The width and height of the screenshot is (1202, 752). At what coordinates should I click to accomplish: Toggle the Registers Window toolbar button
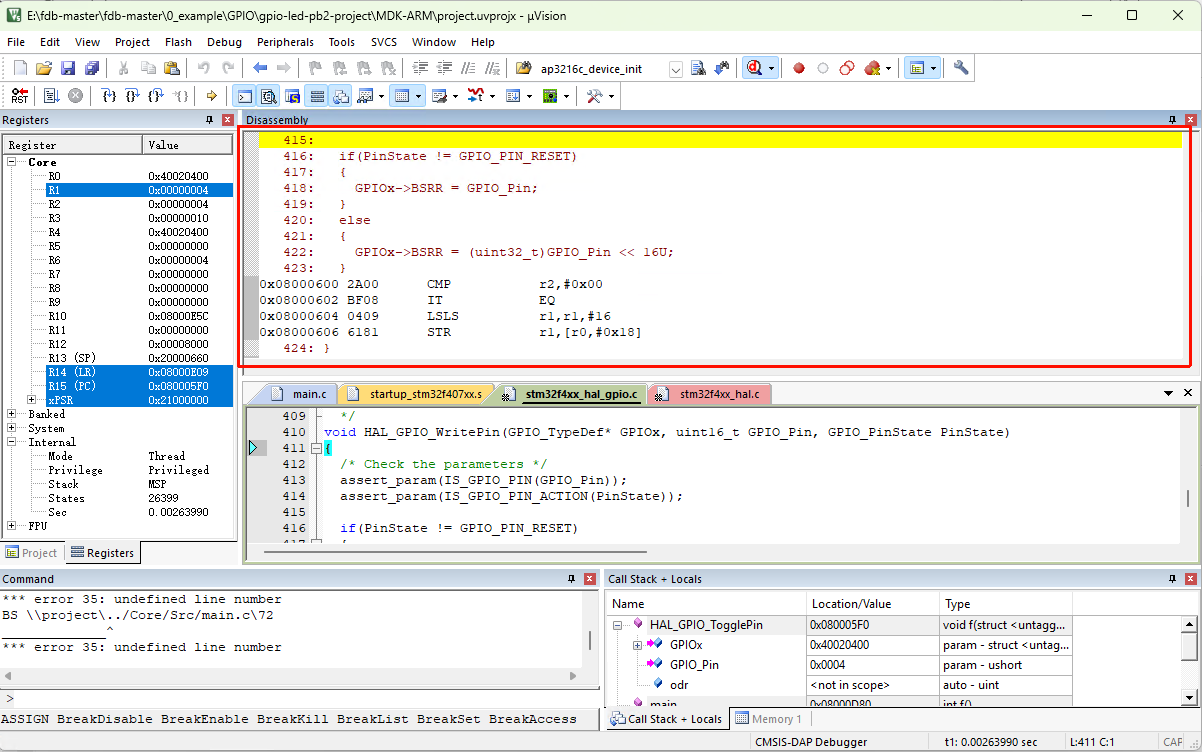(x=316, y=96)
